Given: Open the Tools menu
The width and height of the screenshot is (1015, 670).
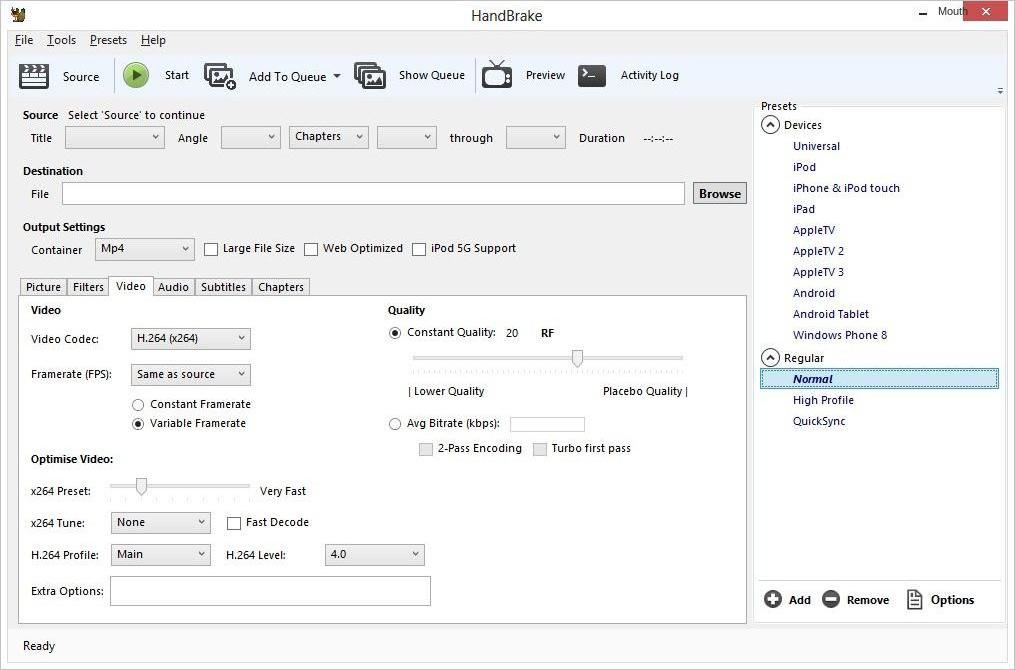Looking at the screenshot, I should pos(61,40).
